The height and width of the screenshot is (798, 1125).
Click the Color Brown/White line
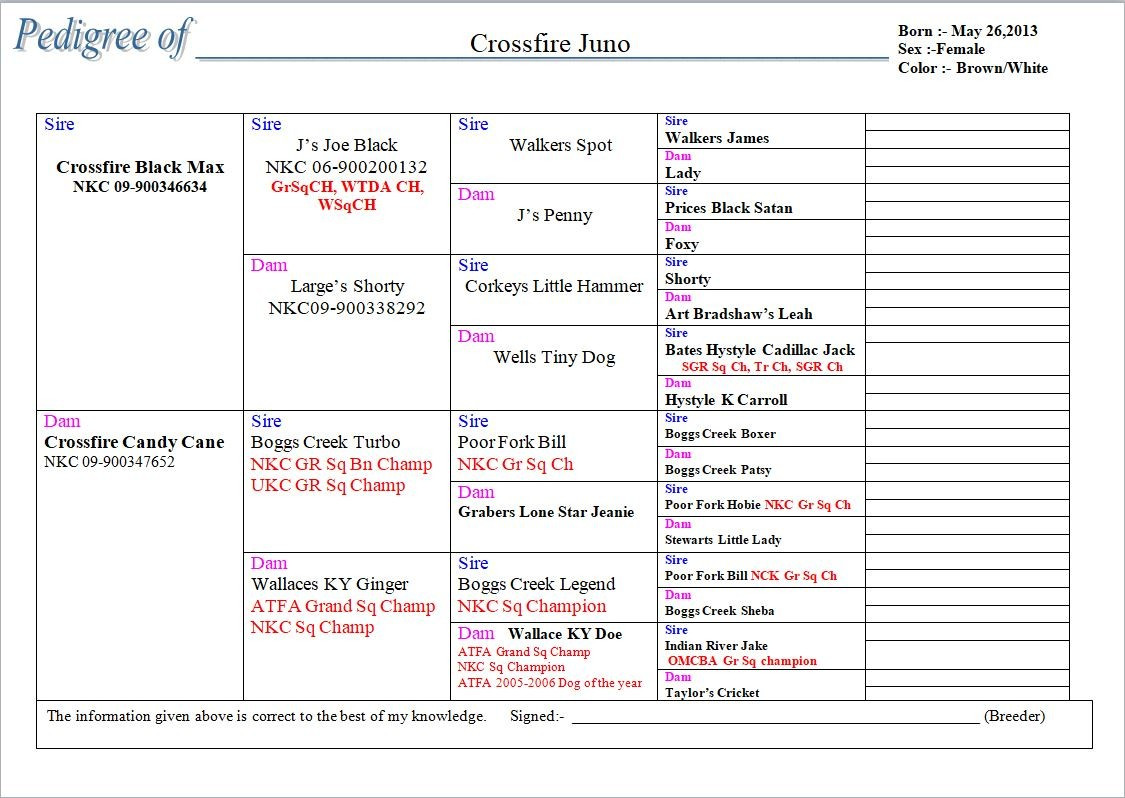[x=972, y=68]
